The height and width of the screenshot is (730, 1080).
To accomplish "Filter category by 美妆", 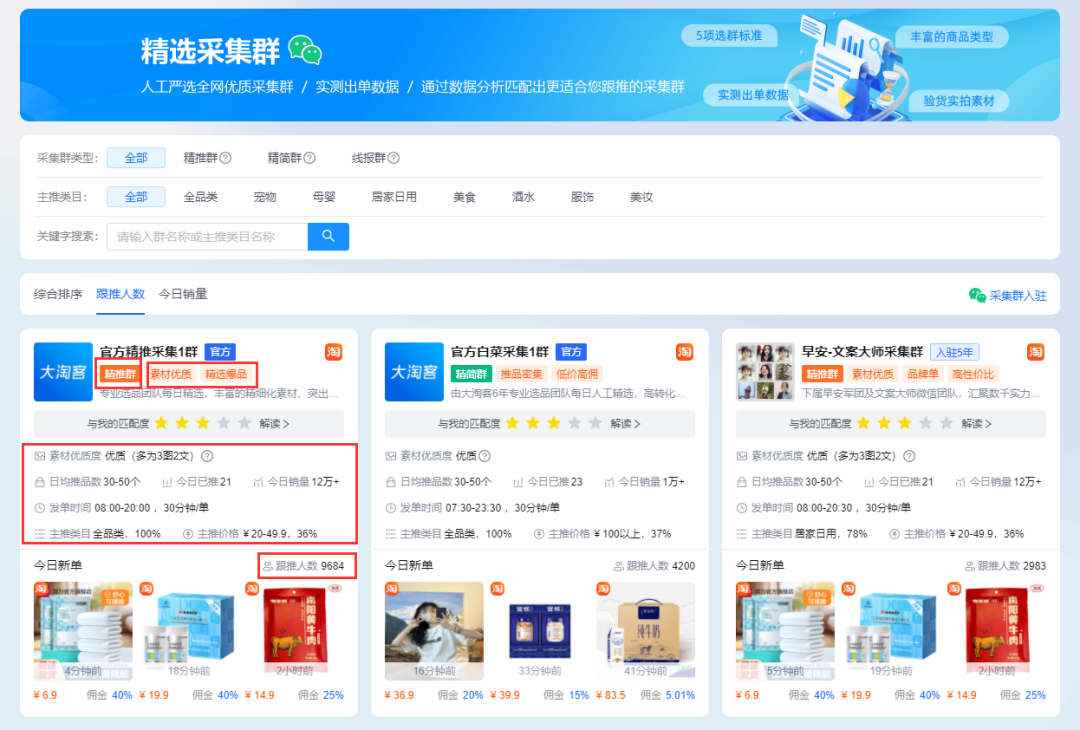I will pyautogui.click(x=641, y=197).
